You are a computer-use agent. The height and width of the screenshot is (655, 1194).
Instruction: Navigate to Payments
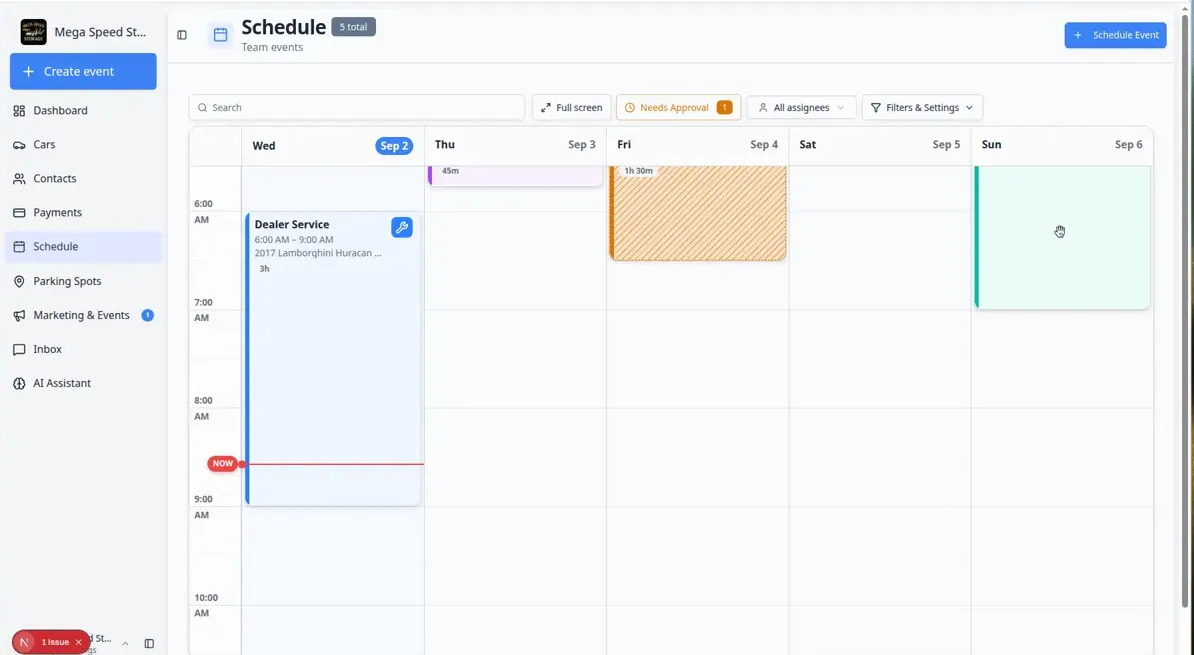[x=83, y=212]
